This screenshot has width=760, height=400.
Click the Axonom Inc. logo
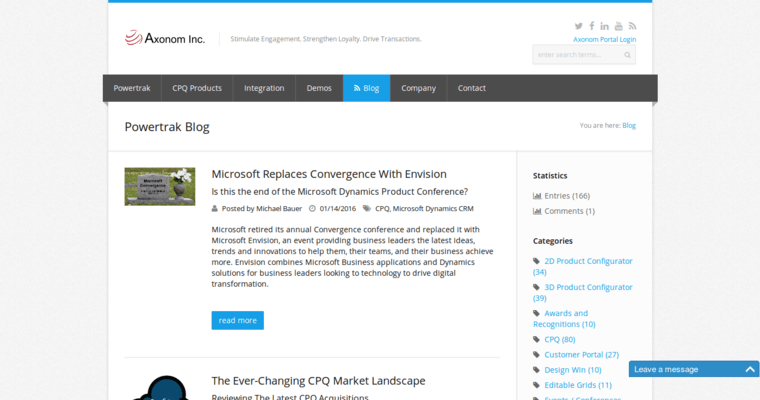click(165, 39)
